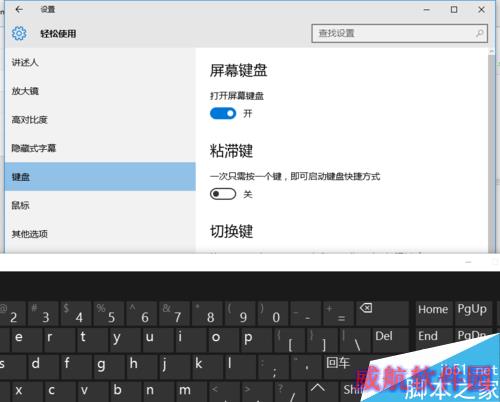Click the back arrow in Settings
Image resolution: width=500 pixels, height=402 pixels.
pos(19,10)
